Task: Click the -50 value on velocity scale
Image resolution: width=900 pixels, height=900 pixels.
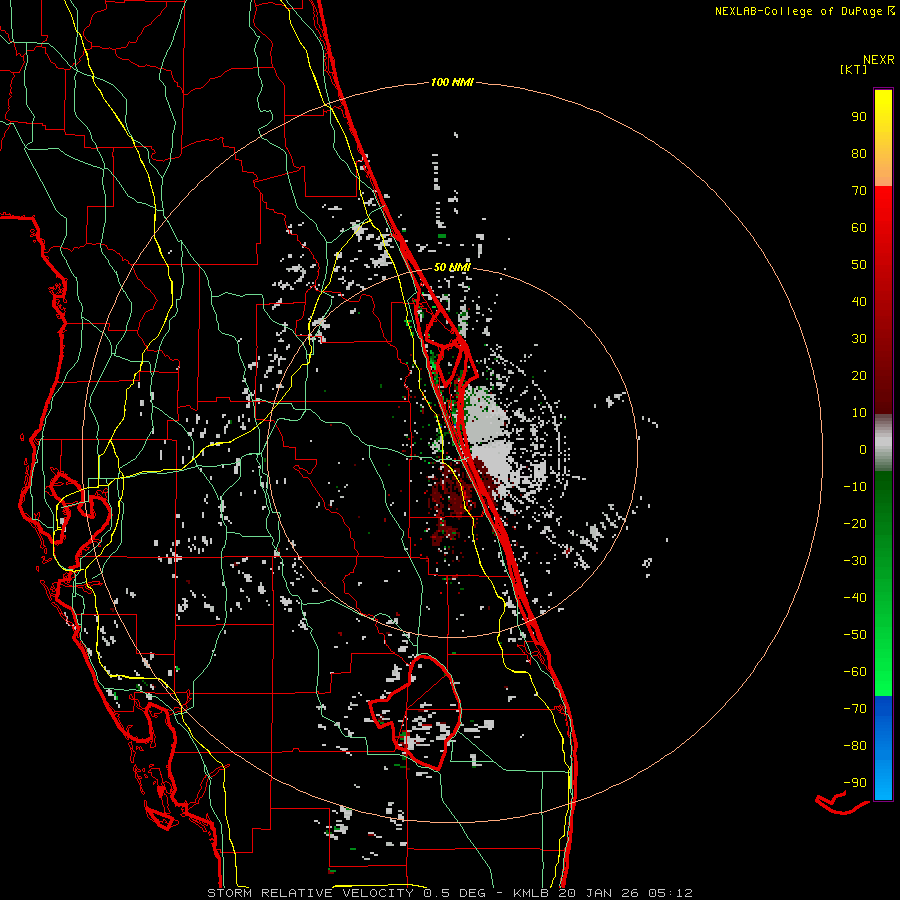Action: (x=855, y=635)
